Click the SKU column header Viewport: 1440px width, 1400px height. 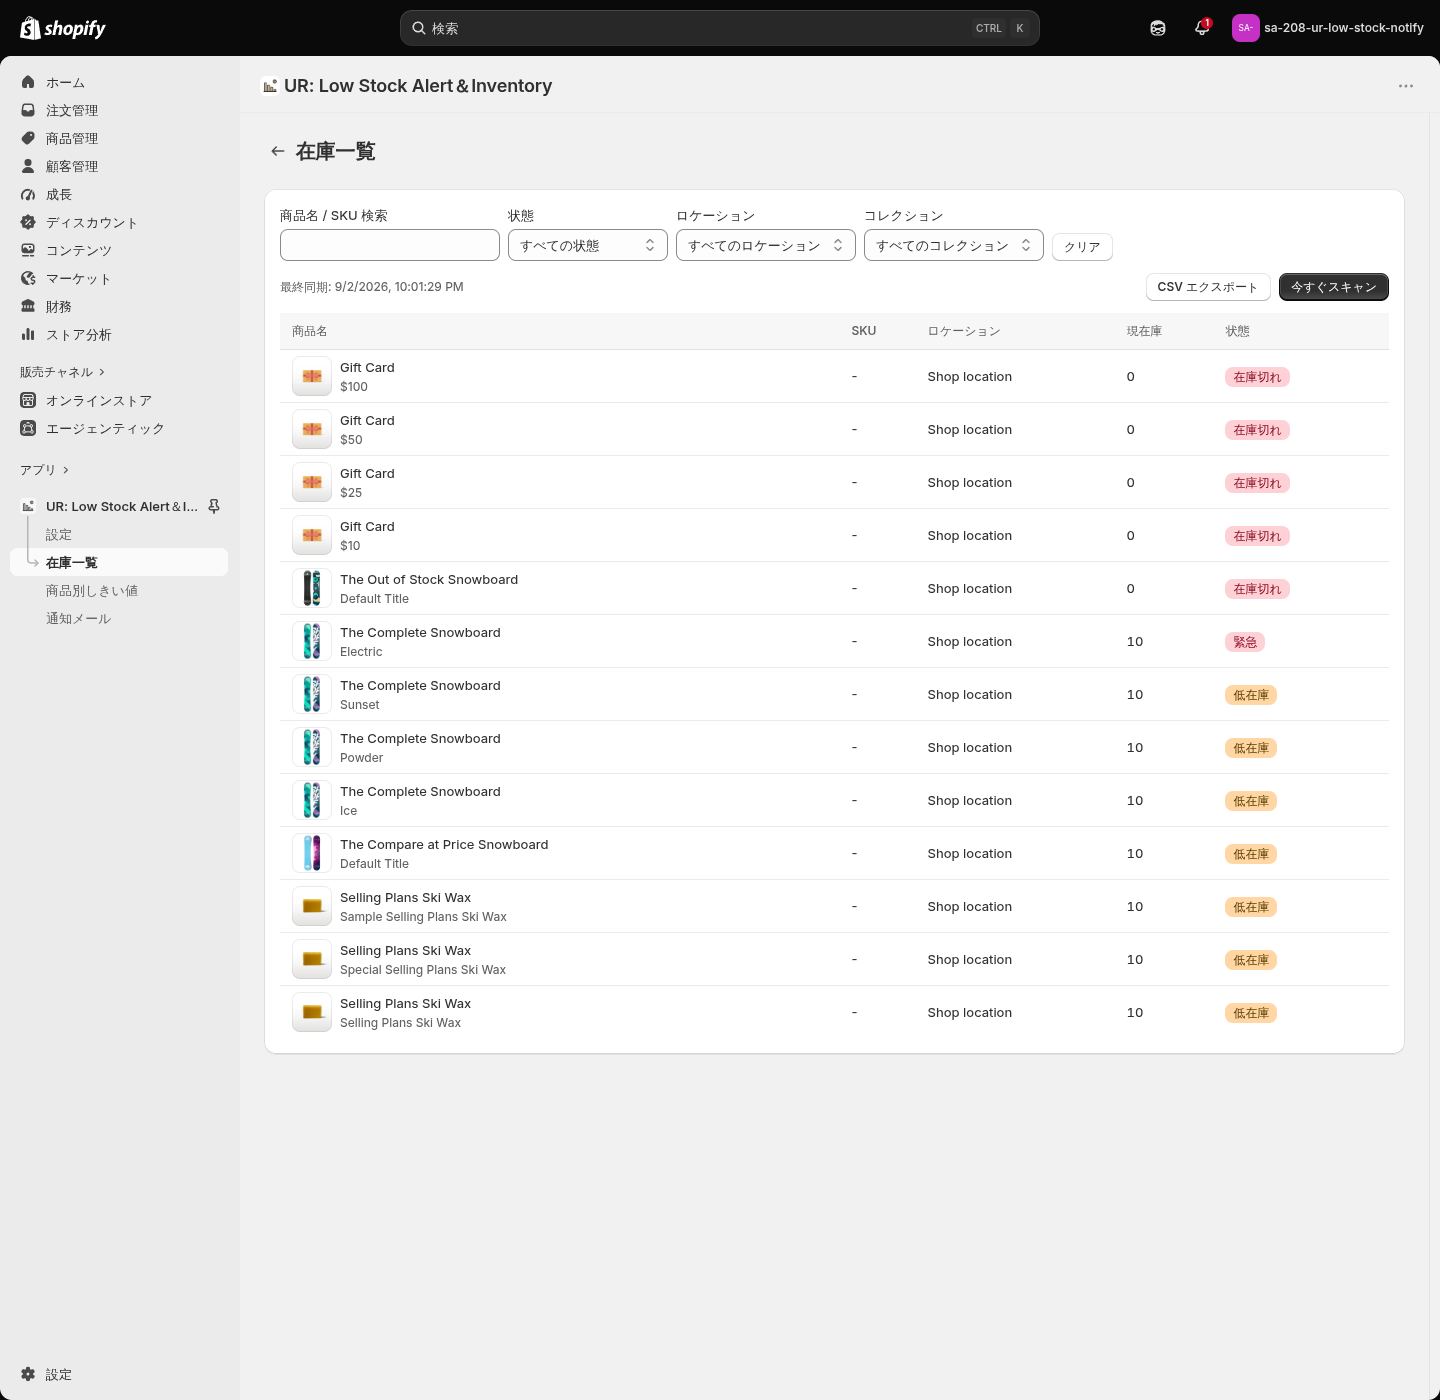point(864,331)
